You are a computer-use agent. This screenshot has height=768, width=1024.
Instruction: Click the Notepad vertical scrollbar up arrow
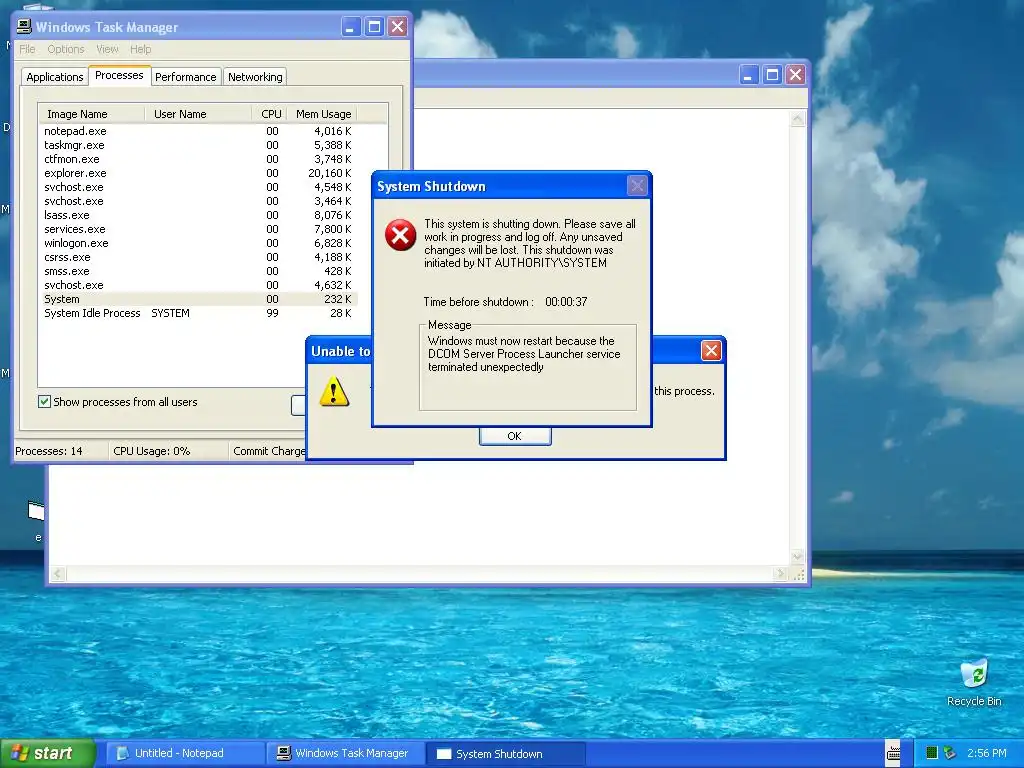tap(797, 119)
